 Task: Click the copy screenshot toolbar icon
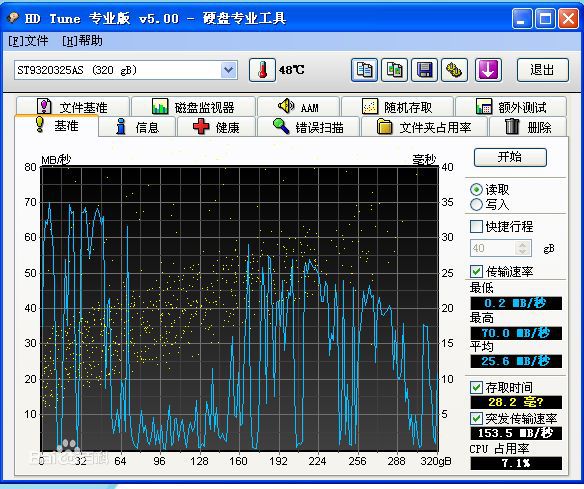394,70
